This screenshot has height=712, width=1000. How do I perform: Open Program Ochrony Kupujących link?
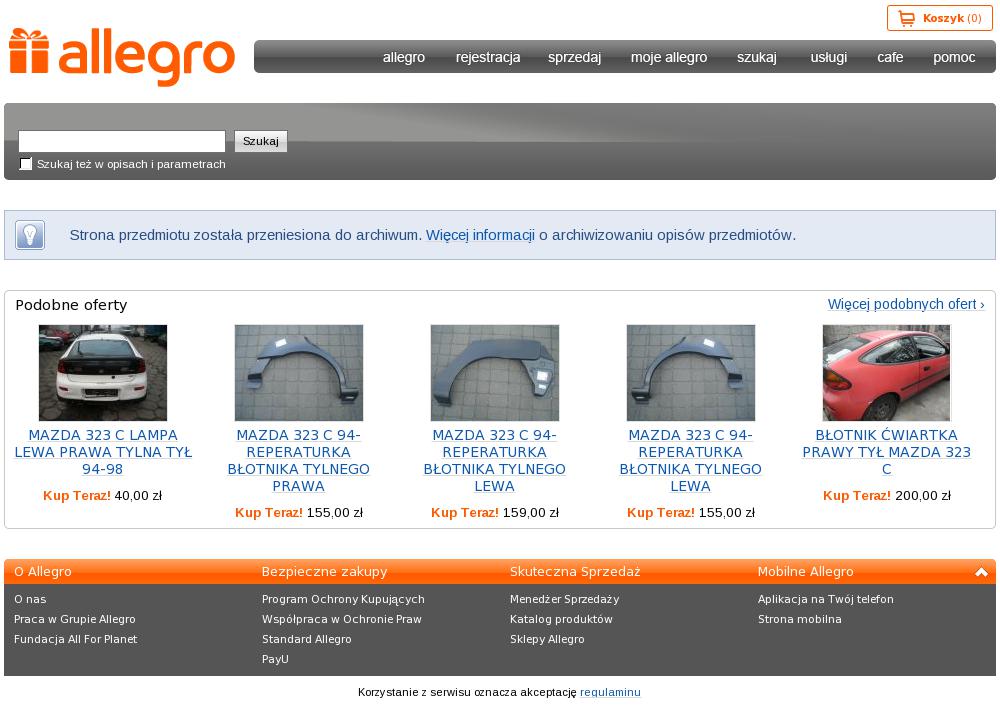(343, 599)
